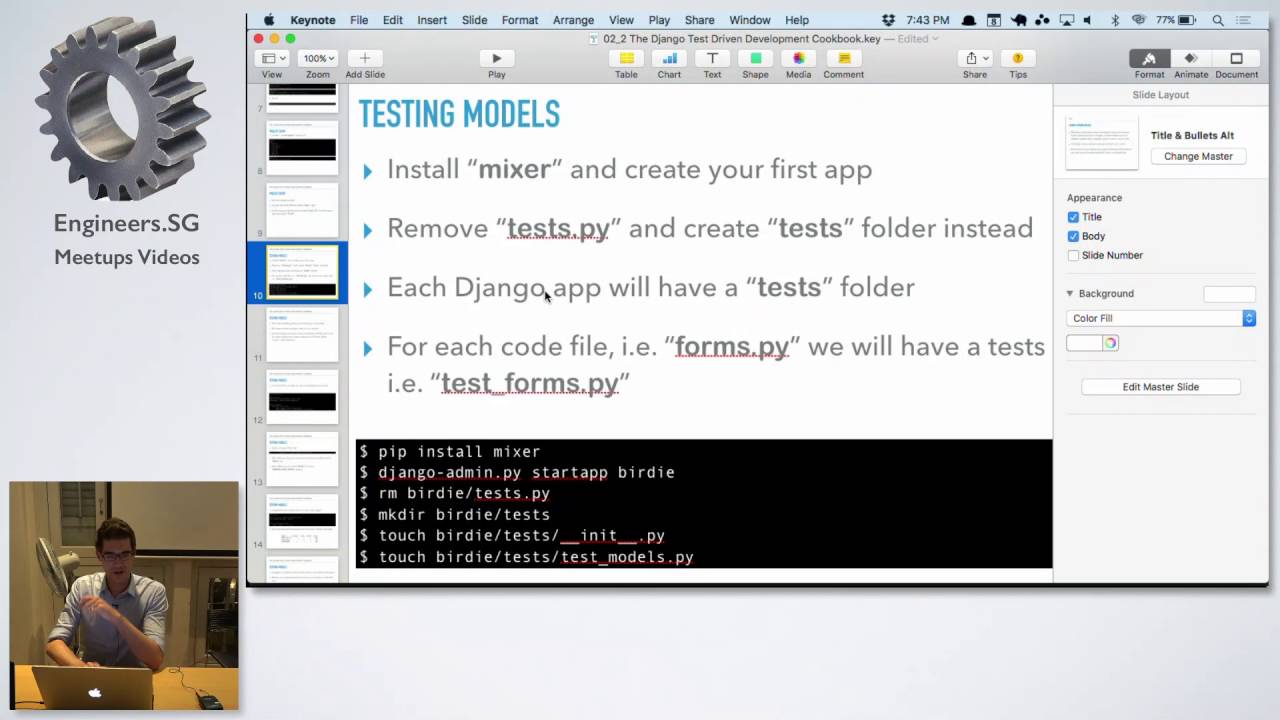The width and height of the screenshot is (1280, 720).
Task: Insert a Table from the toolbar
Action: 626,59
